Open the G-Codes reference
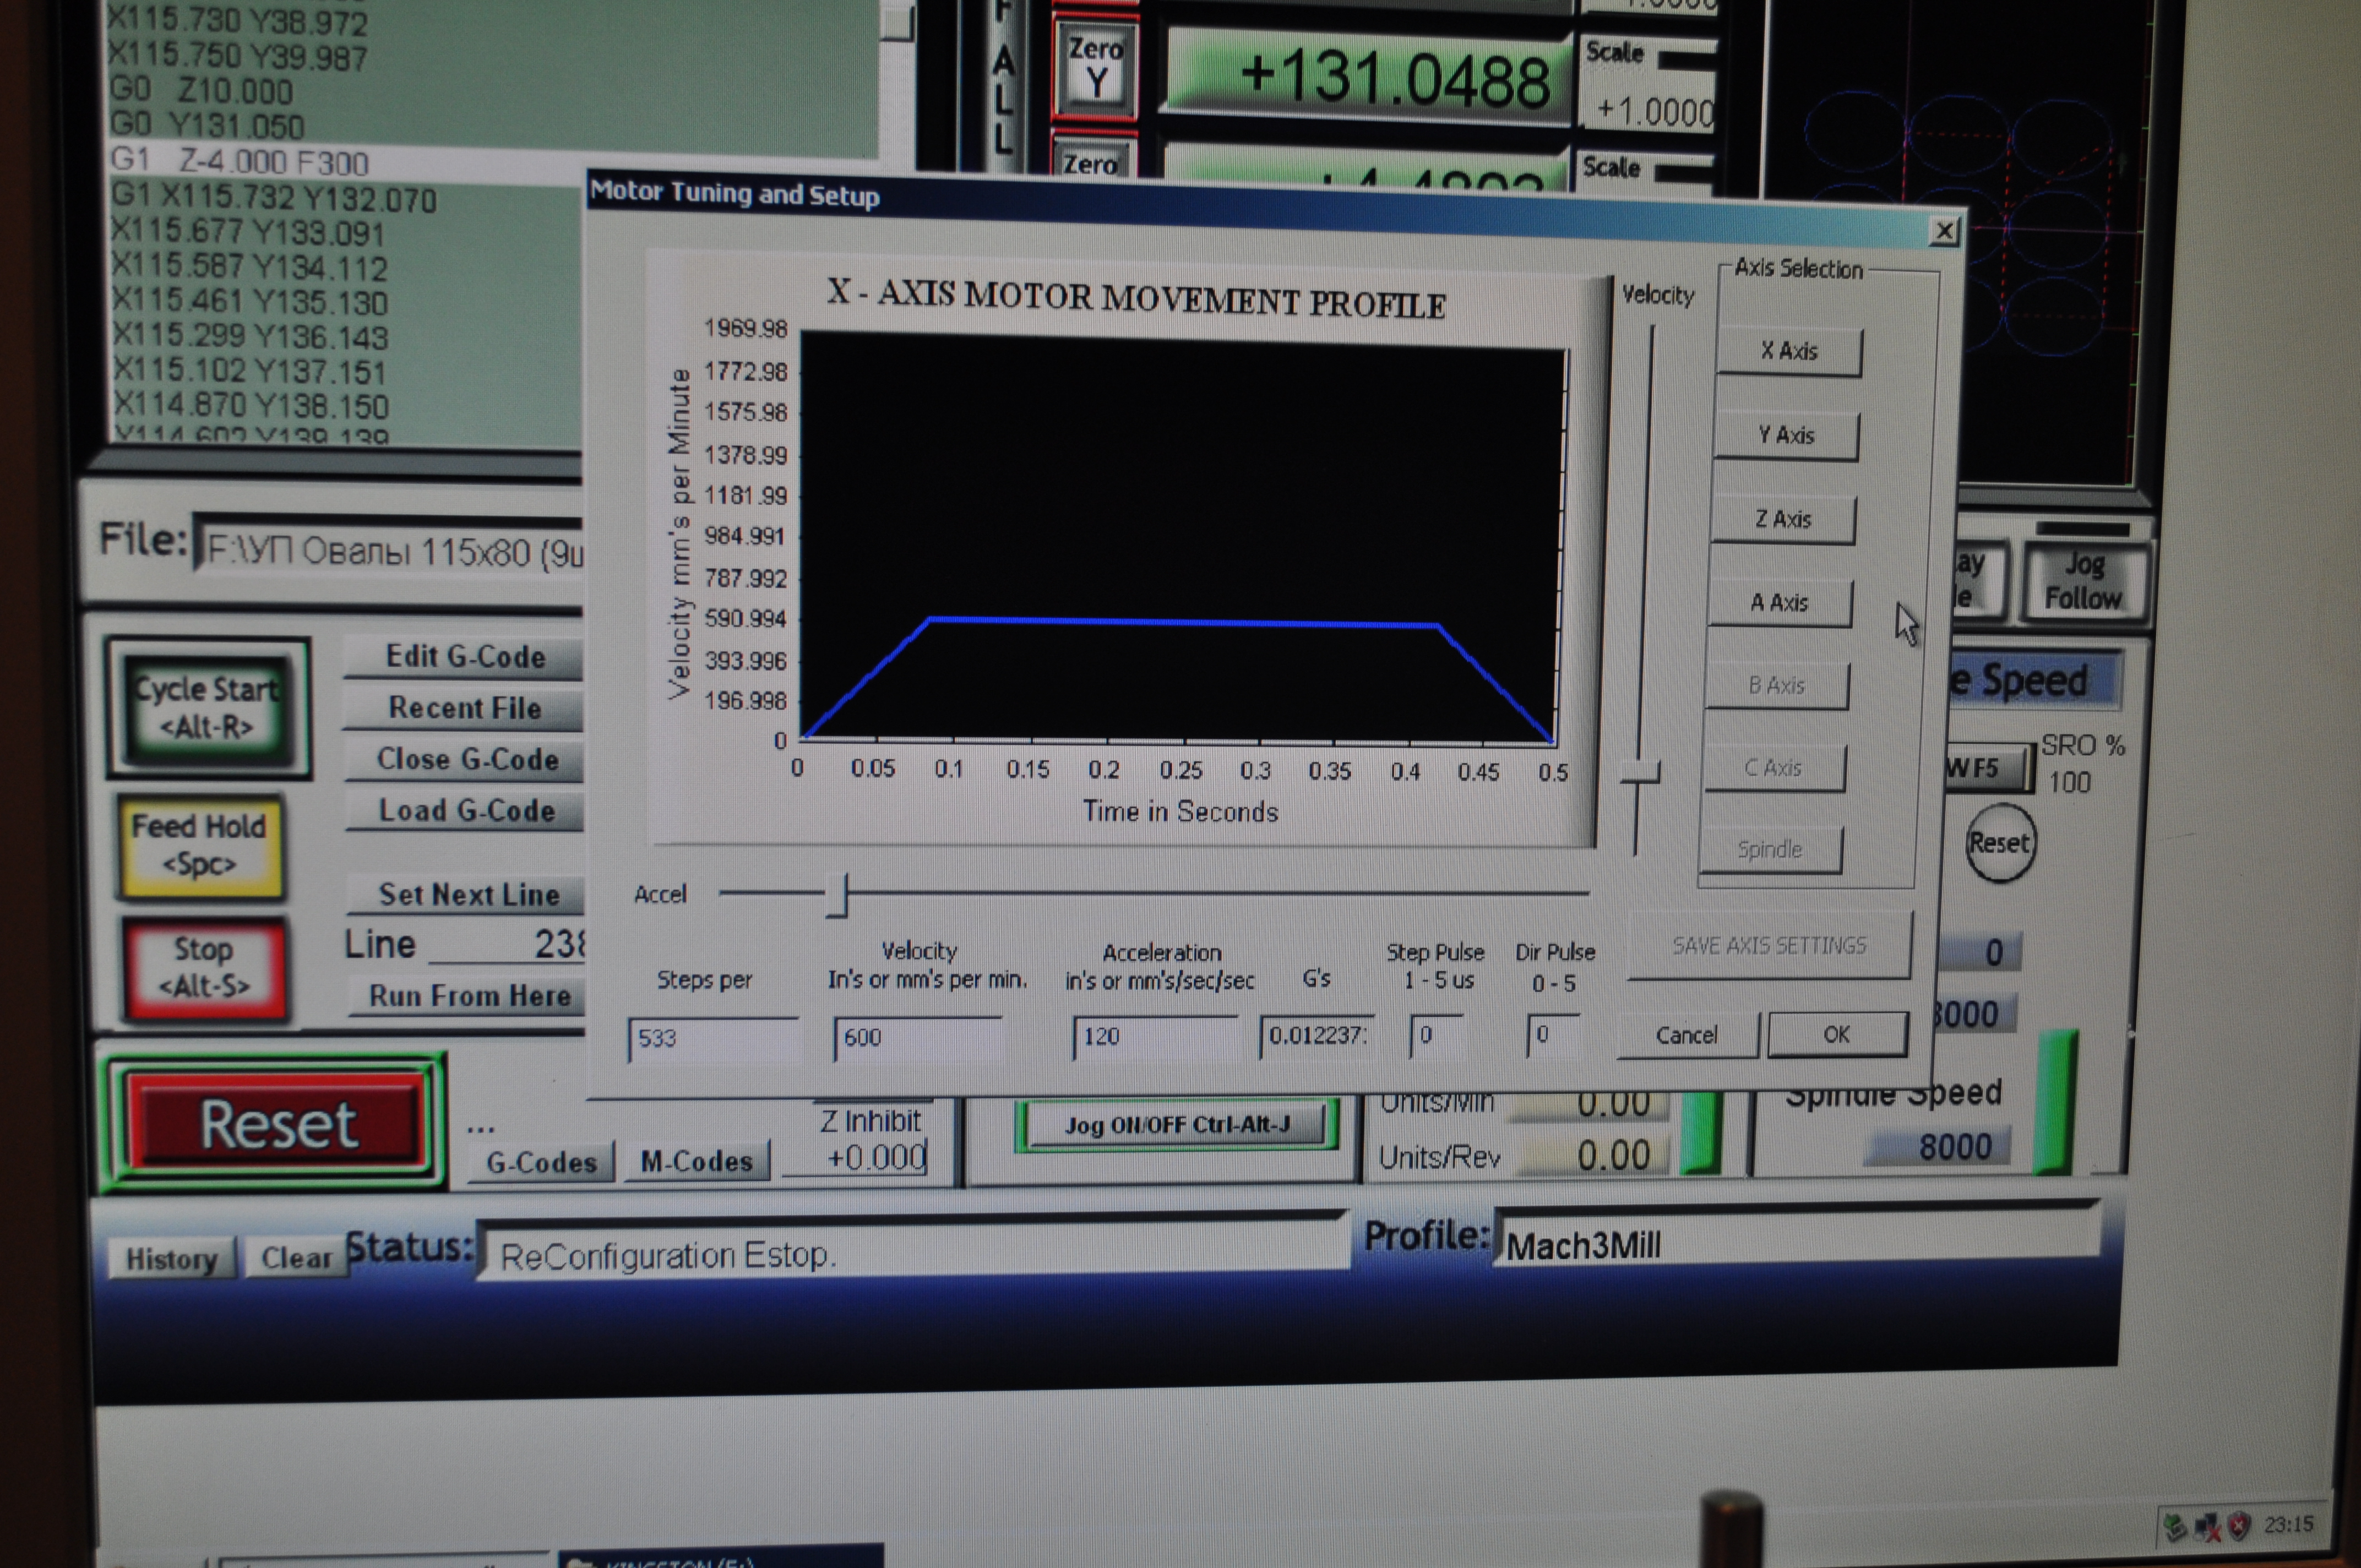The image size is (2361, 1568). pyautogui.click(x=541, y=1162)
